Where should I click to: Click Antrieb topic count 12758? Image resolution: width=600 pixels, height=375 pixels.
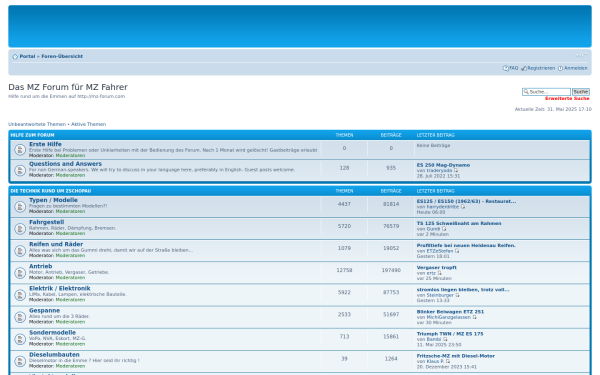click(344, 271)
